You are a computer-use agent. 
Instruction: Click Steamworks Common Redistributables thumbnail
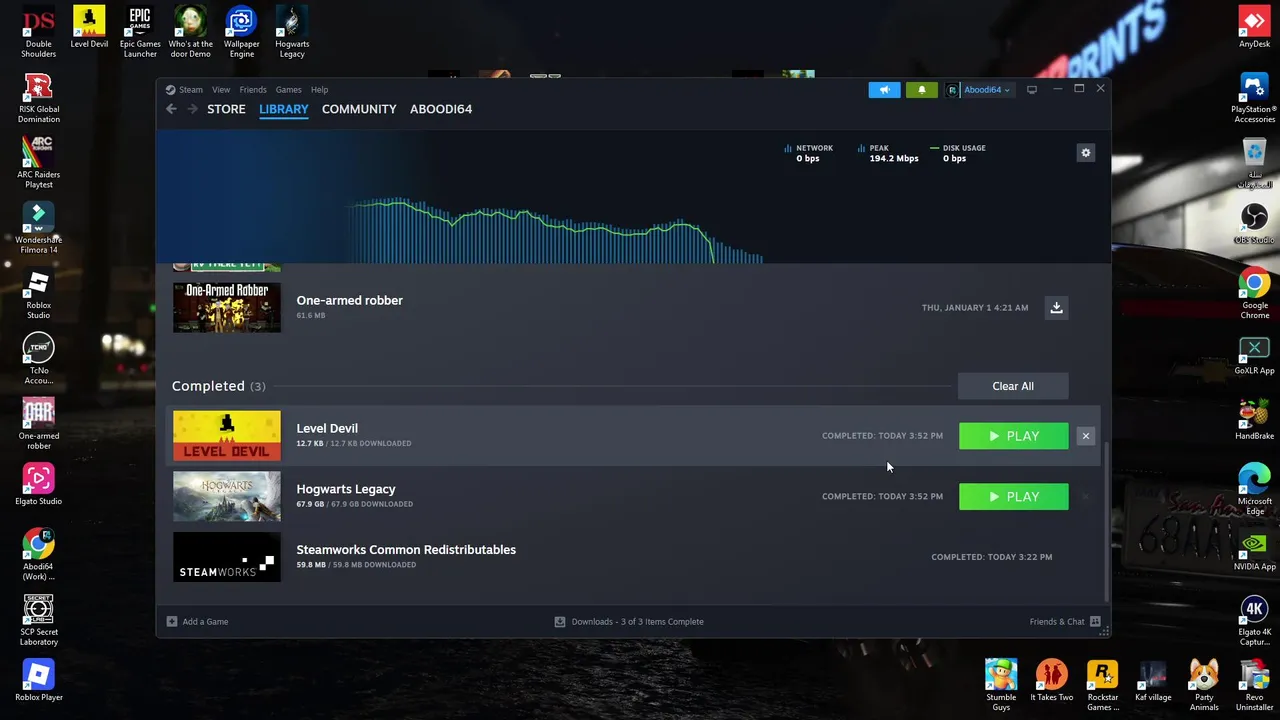[227, 557]
